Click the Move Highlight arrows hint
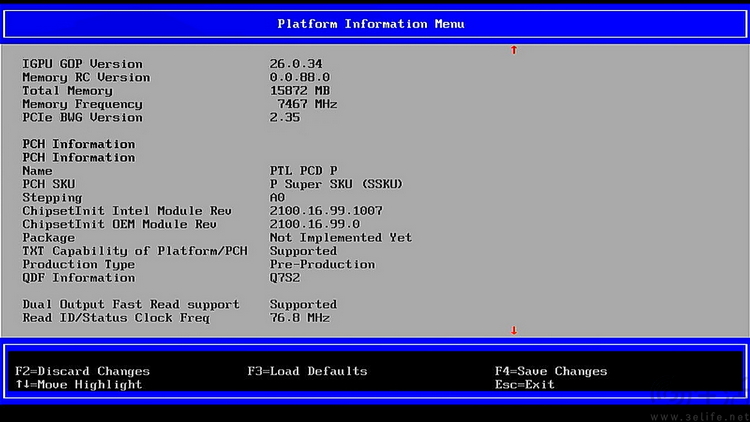 79,385
